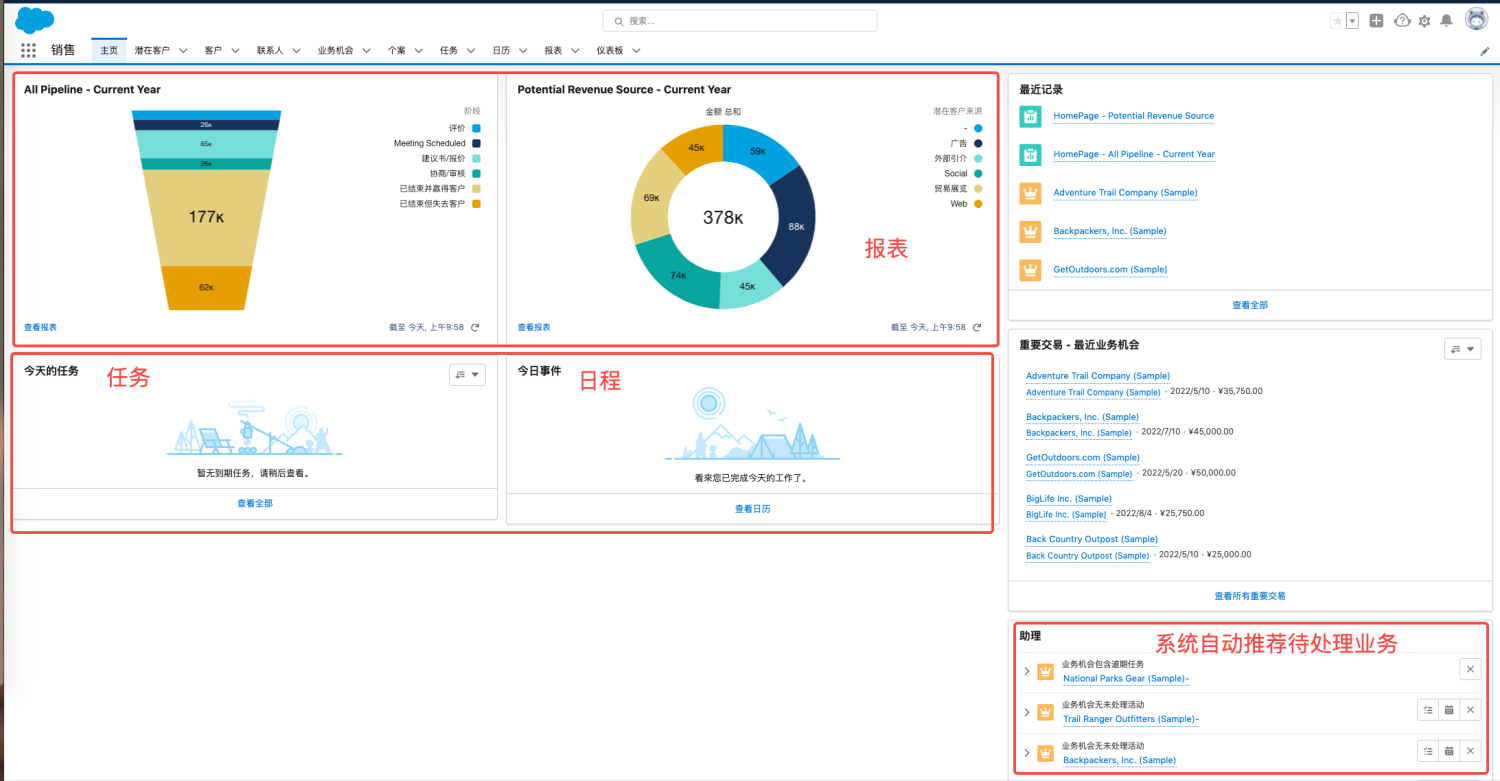
Task: Open the 业务机会 tab dropdown chevron
Action: pos(367,50)
